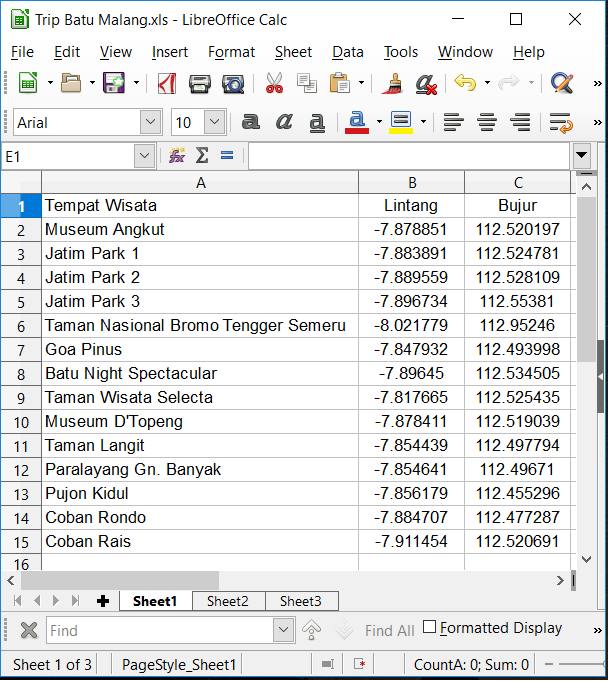
Task: Open the Function Wizard
Action: pos(177,155)
